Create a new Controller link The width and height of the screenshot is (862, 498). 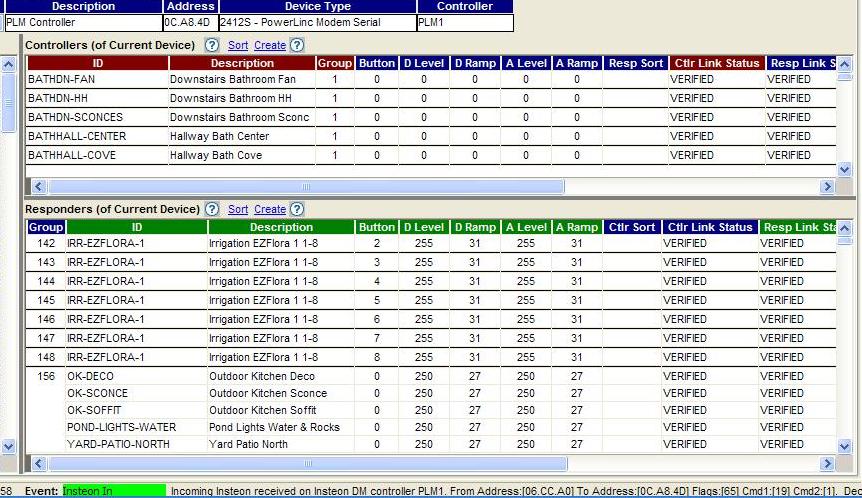pos(270,46)
